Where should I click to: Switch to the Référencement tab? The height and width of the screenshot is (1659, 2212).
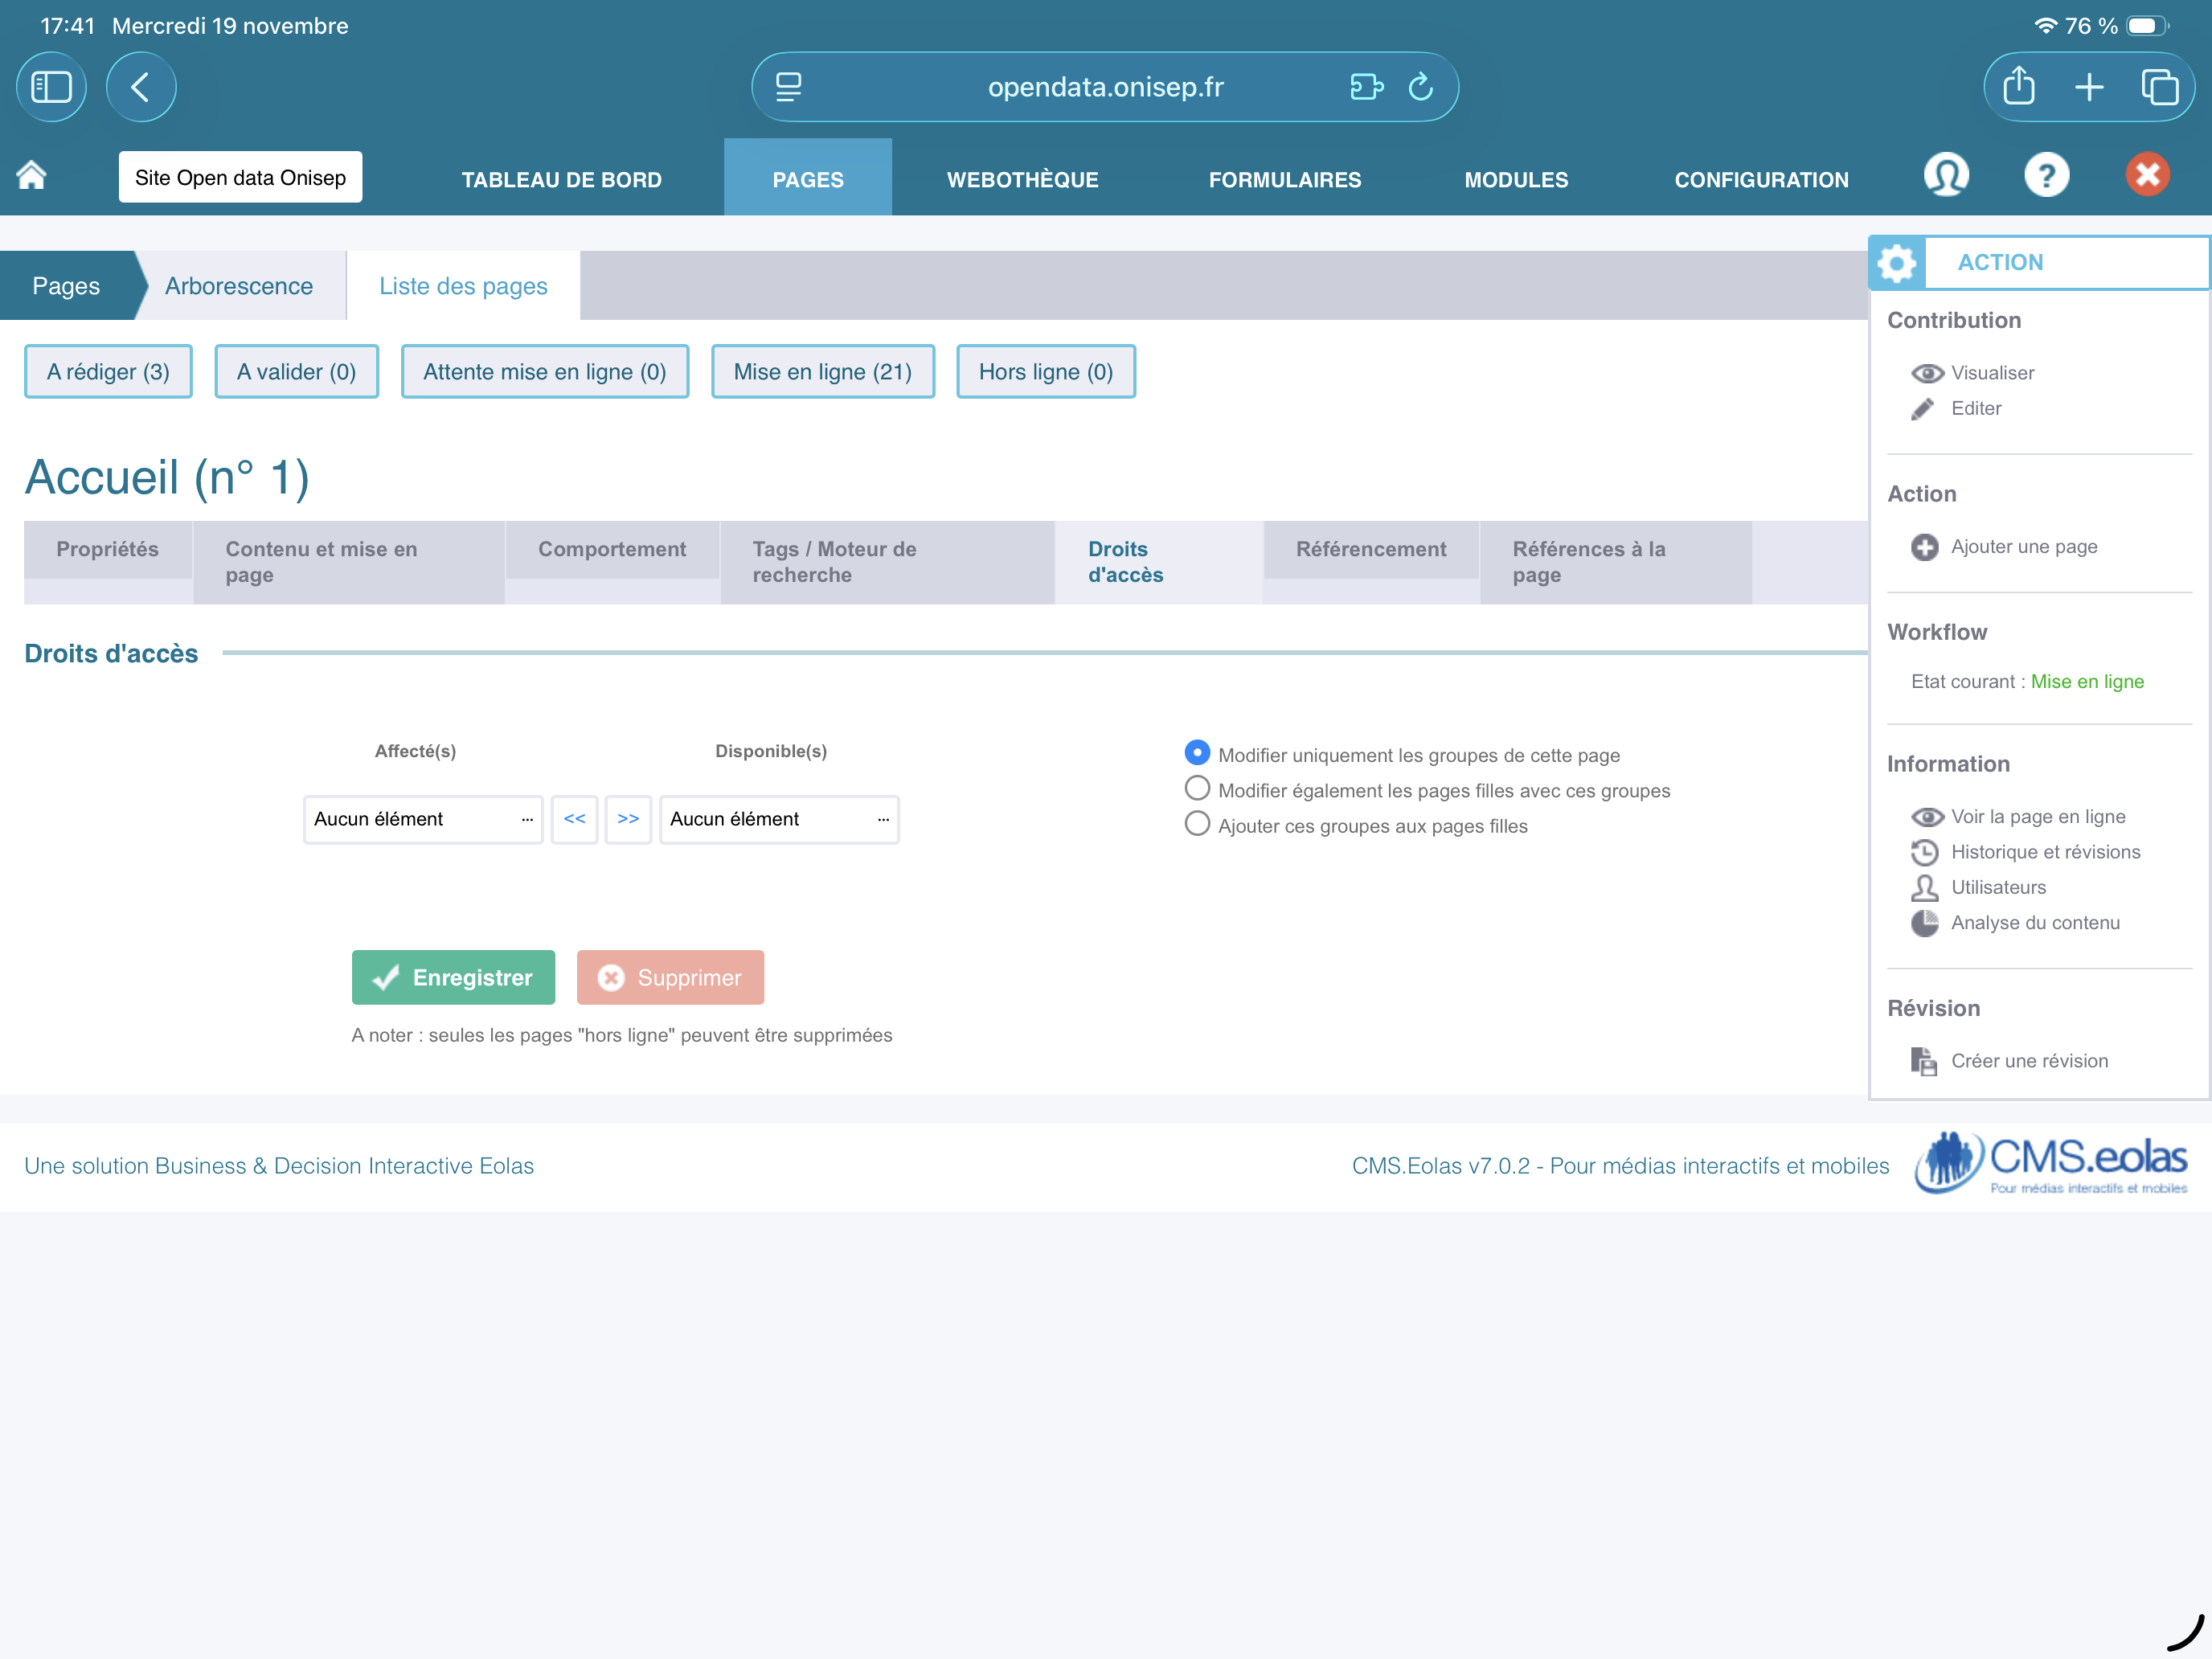click(1370, 549)
